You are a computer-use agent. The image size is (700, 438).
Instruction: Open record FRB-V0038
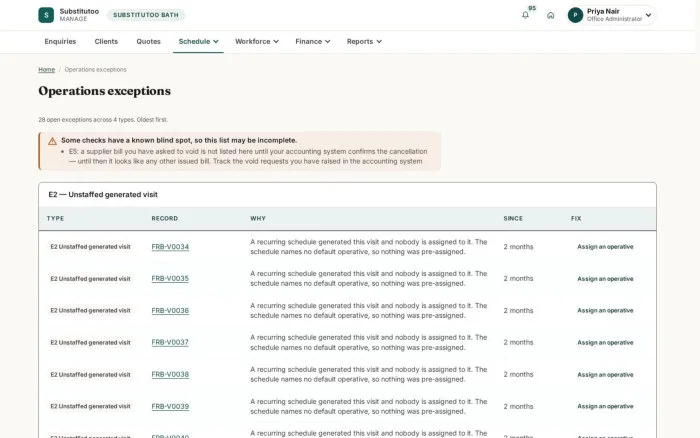click(x=170, y=375)
